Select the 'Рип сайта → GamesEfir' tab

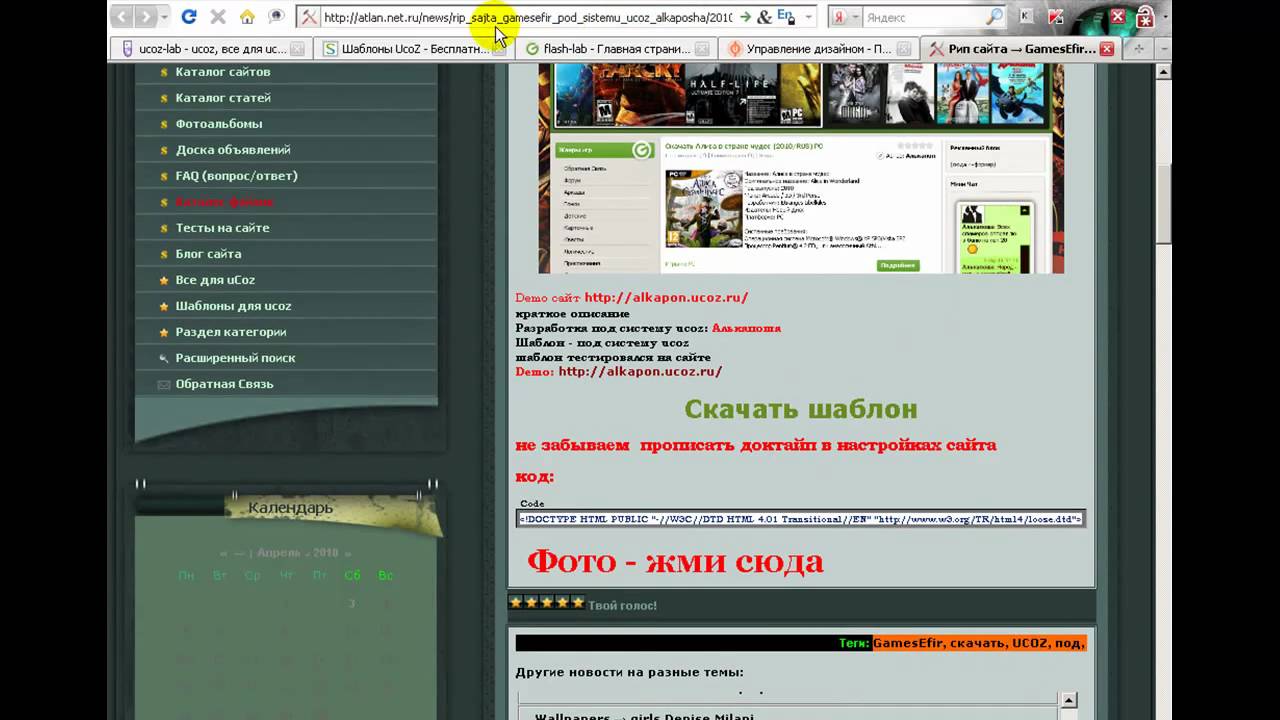tap(1020, 48)
